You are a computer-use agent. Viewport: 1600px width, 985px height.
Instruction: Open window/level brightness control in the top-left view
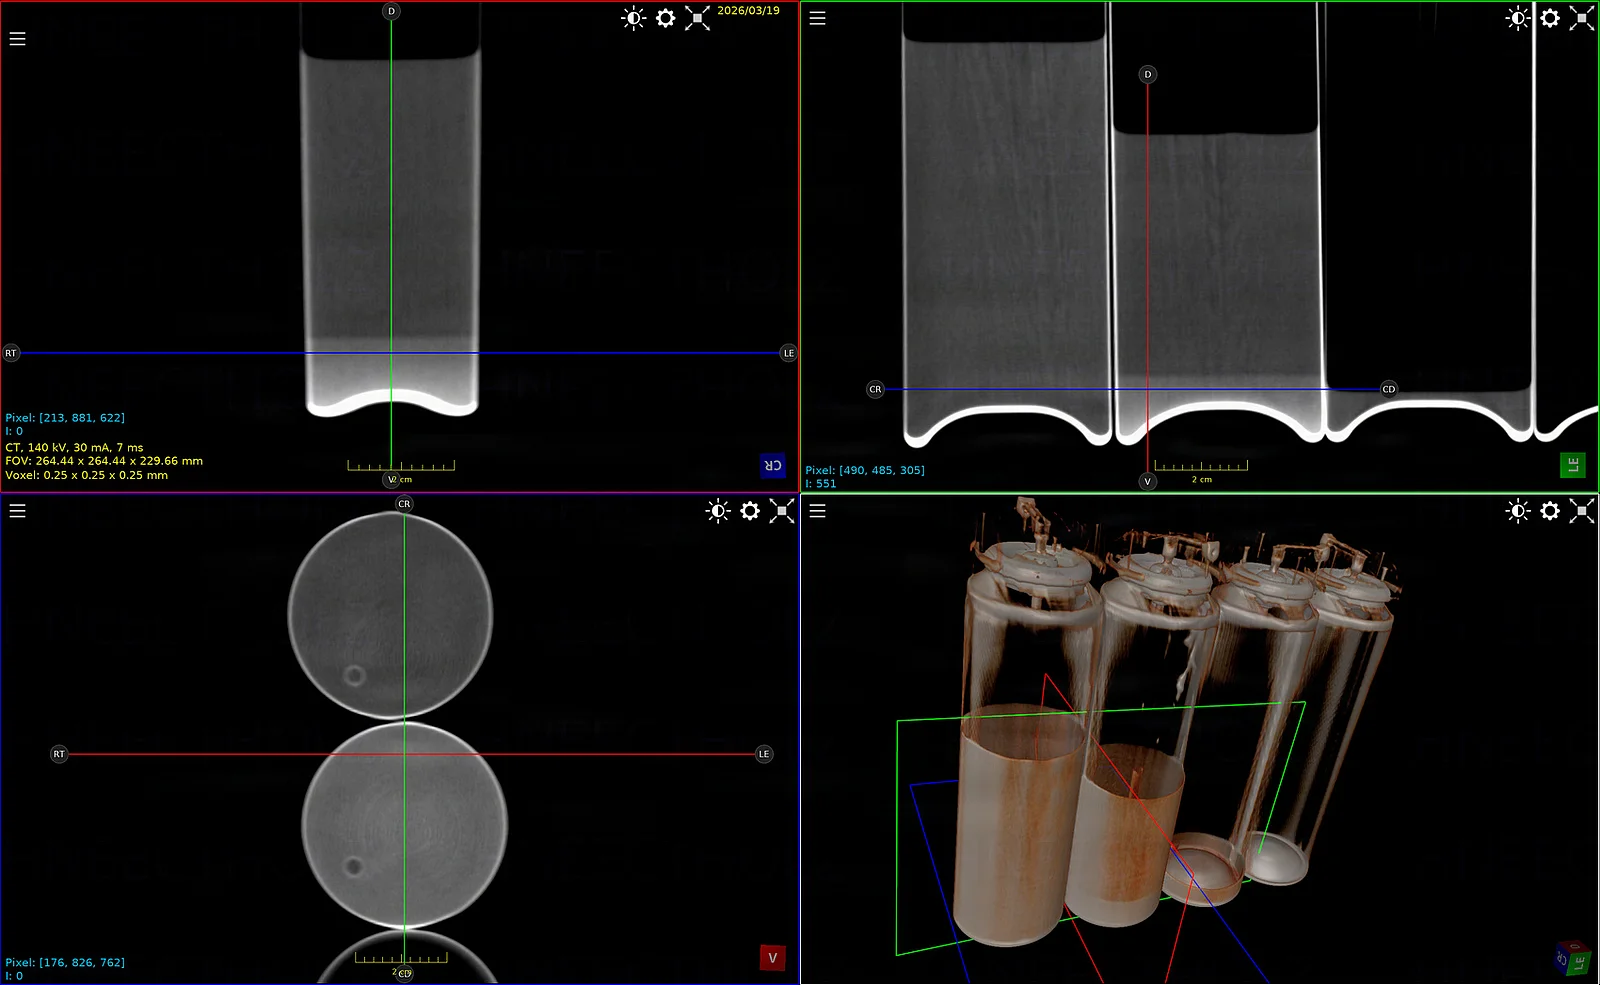[x=633, y=18]
